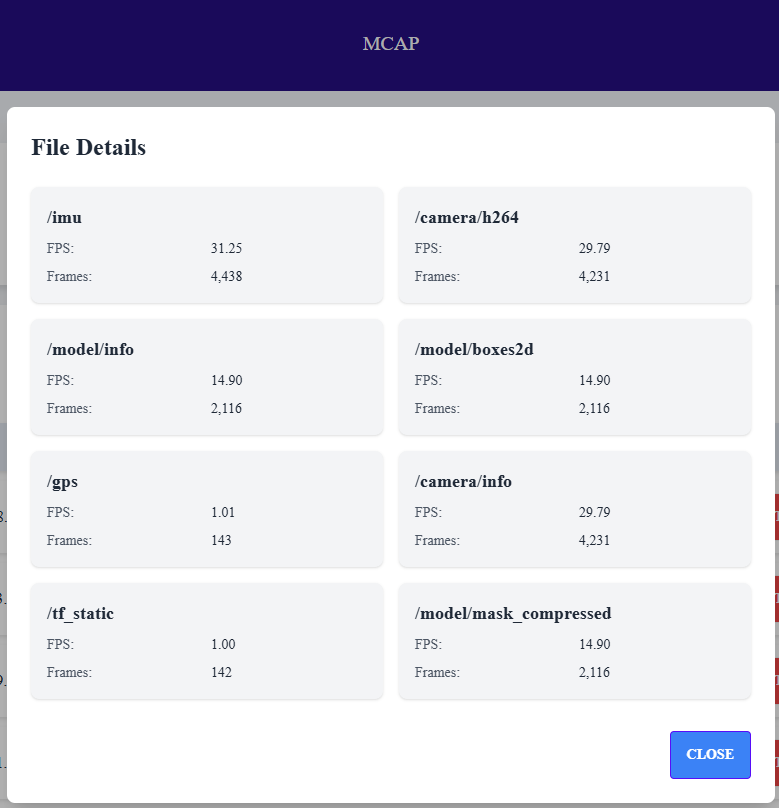
Task: Click the CLOSE button to dismiss dialog
Action: pyautogui.click(x=710, y=755)
